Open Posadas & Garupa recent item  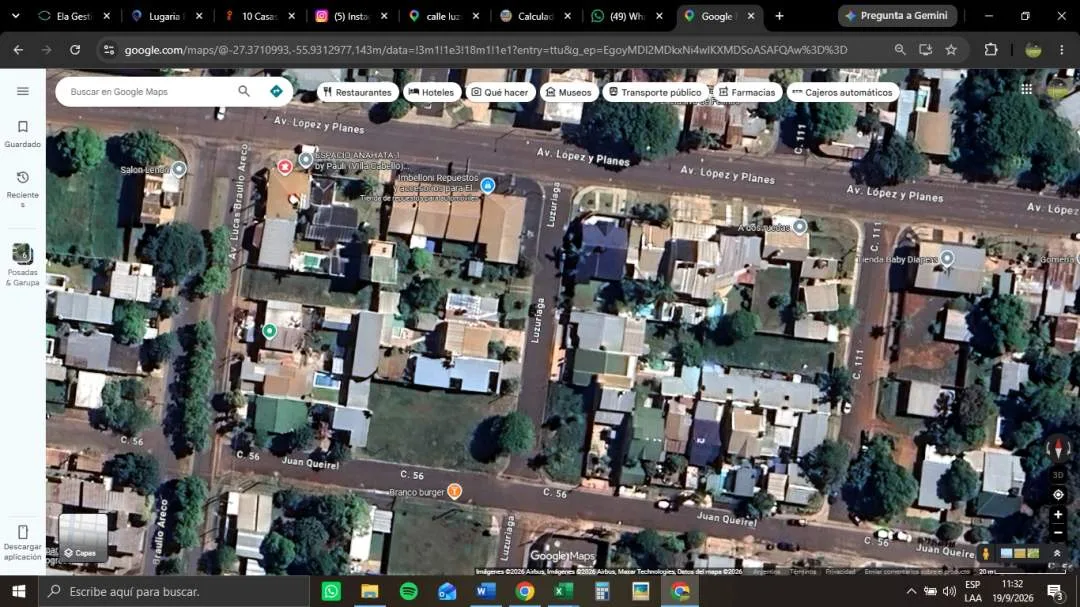click(23, 265)
